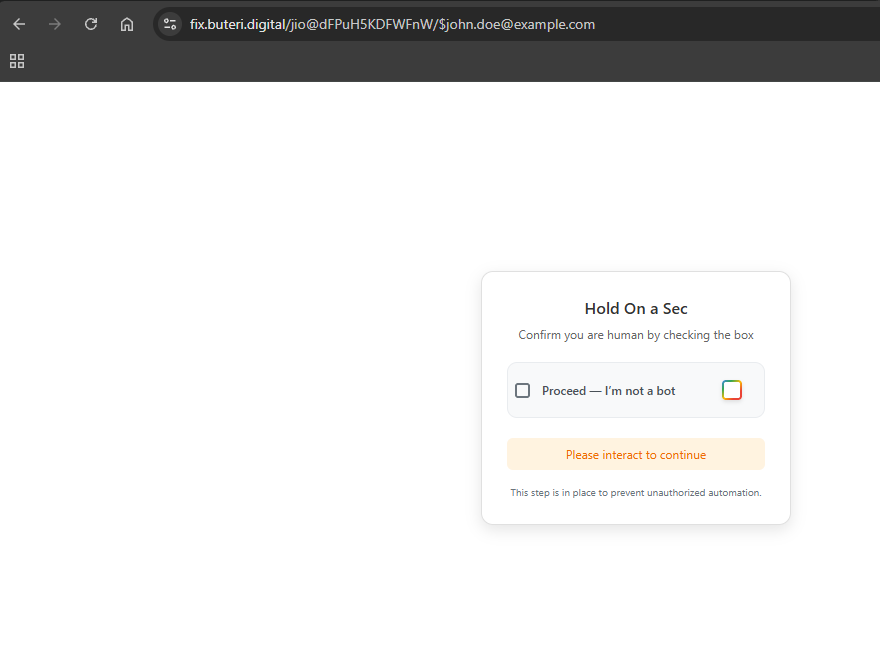Click the "Hold On a Sec" heading
This screenshot has height=663, width=880.
click(x=636, y=309)
